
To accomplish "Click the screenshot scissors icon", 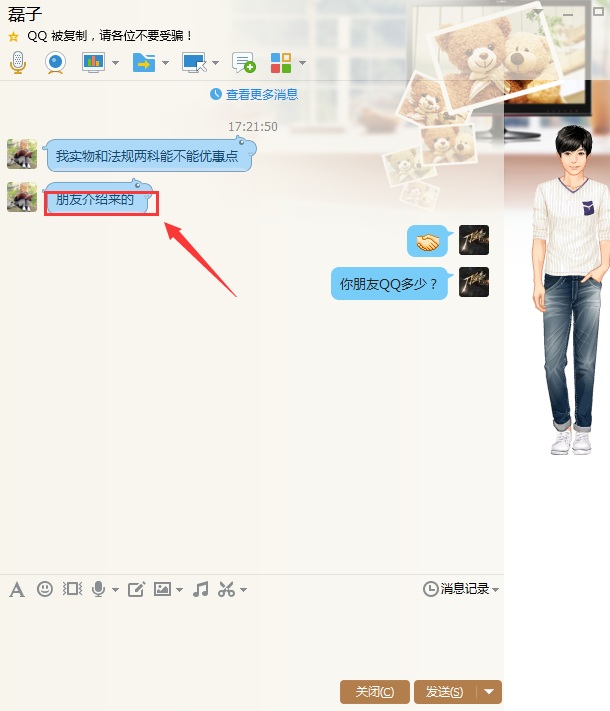I will (226, 589).
